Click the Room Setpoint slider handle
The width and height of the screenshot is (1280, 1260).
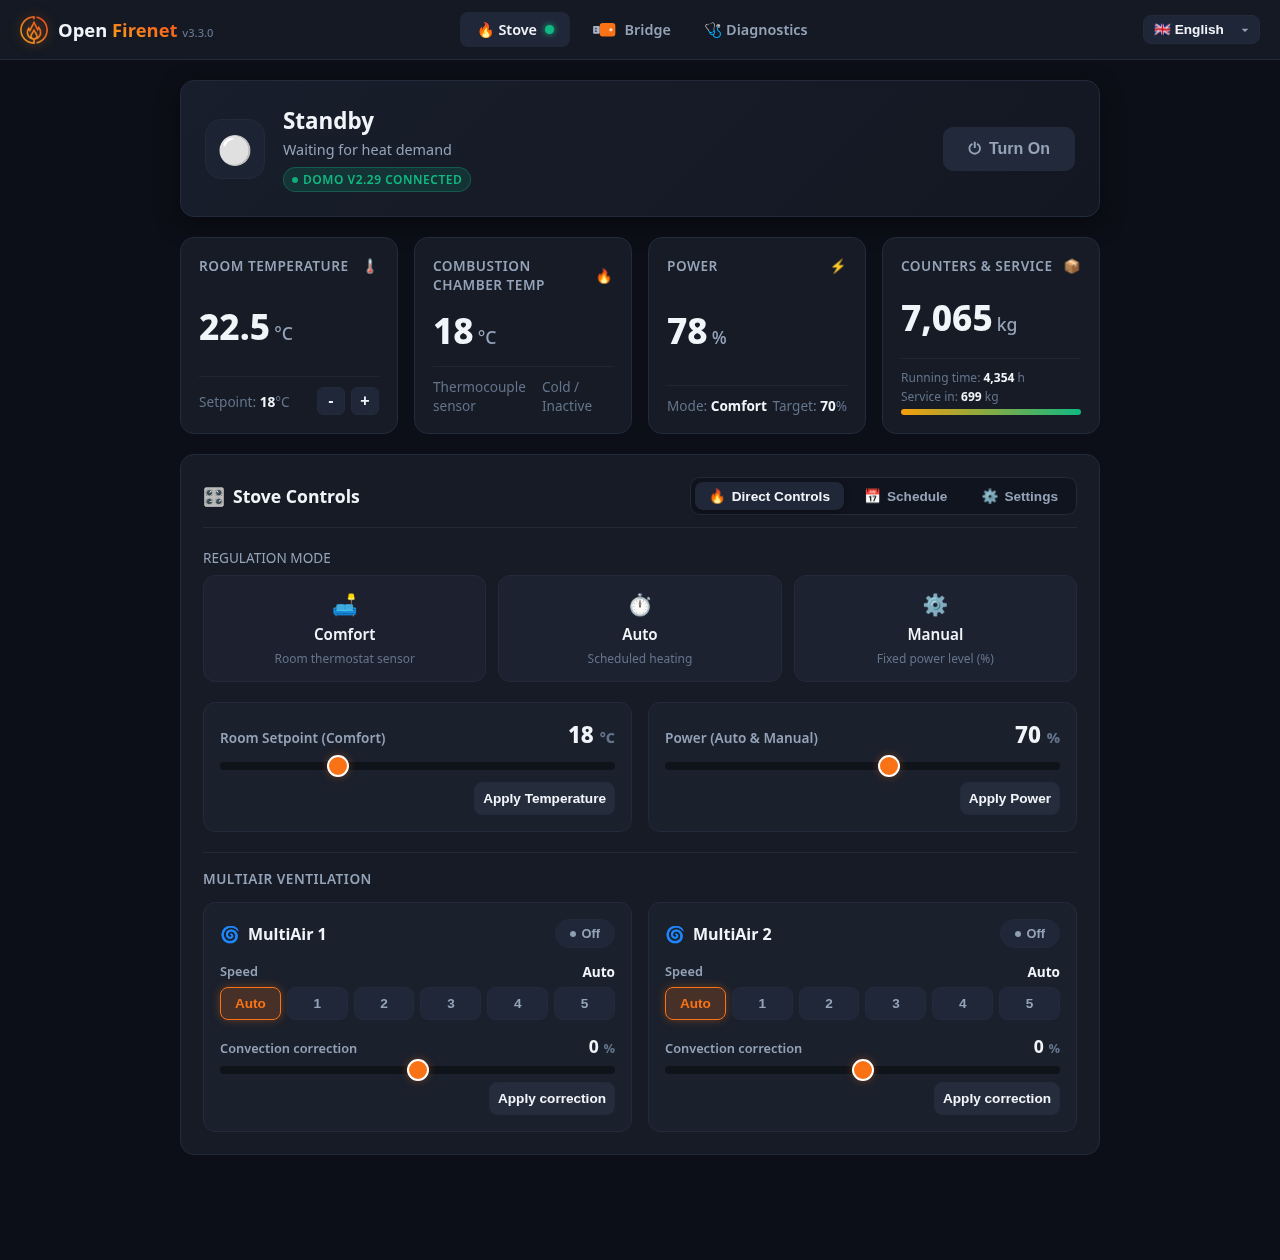tap(338, 766)
